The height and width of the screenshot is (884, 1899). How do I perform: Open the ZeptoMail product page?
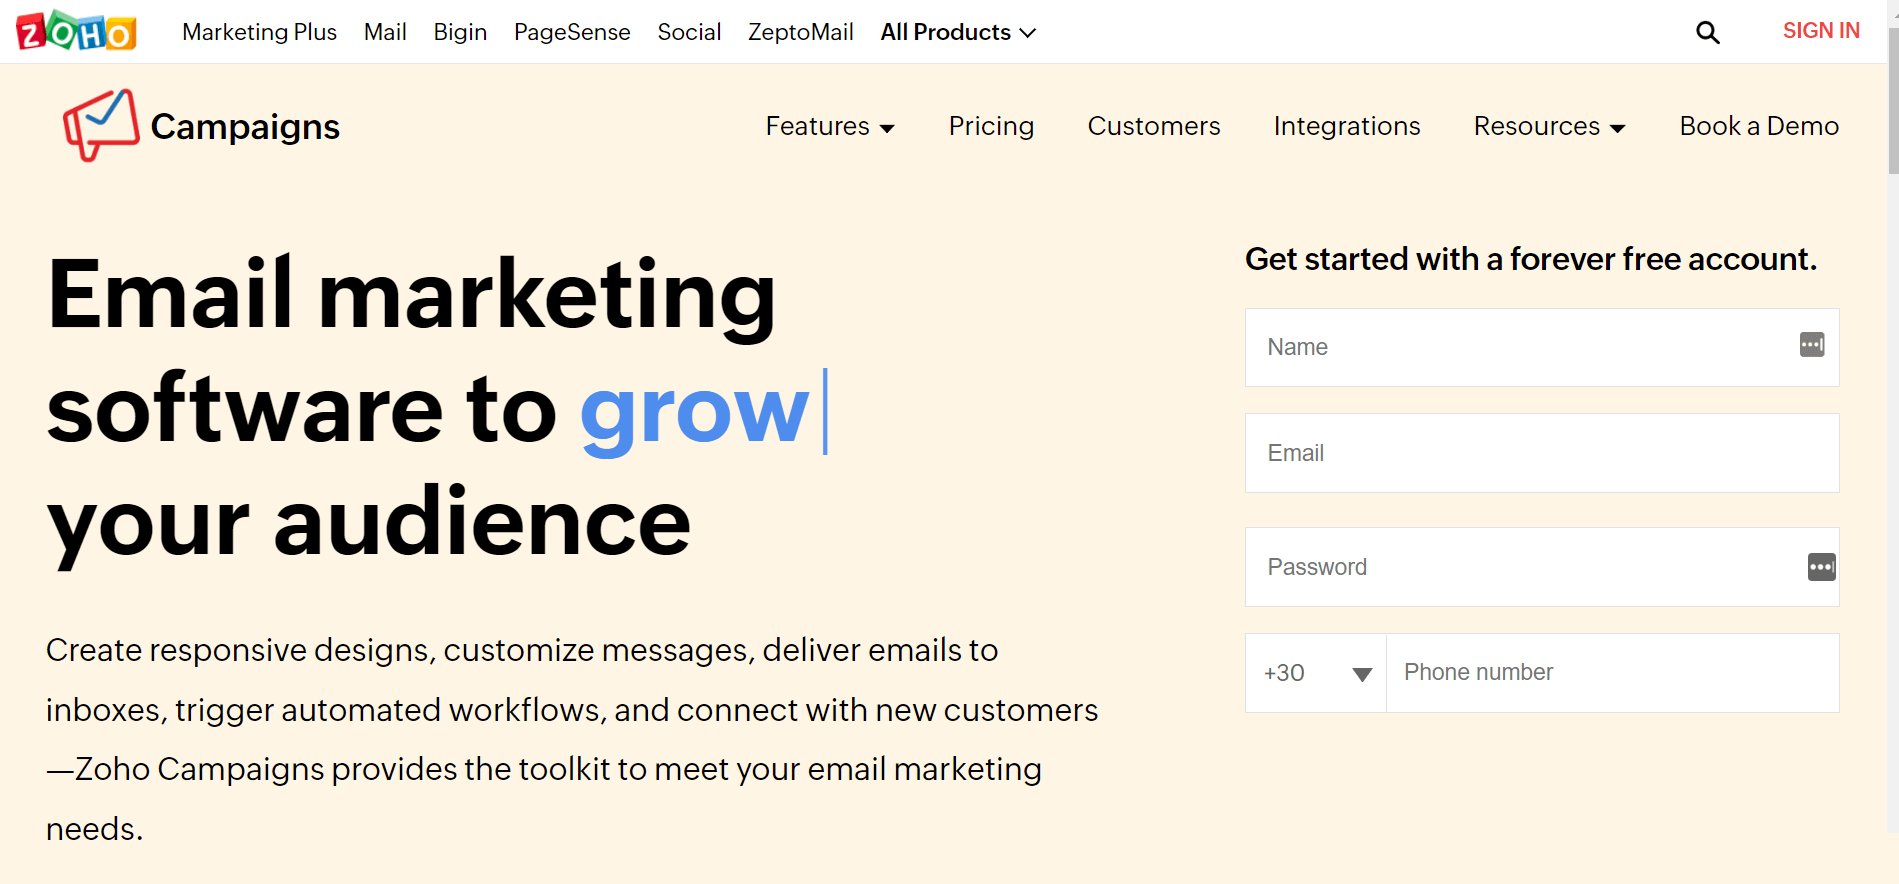(800, 31)
